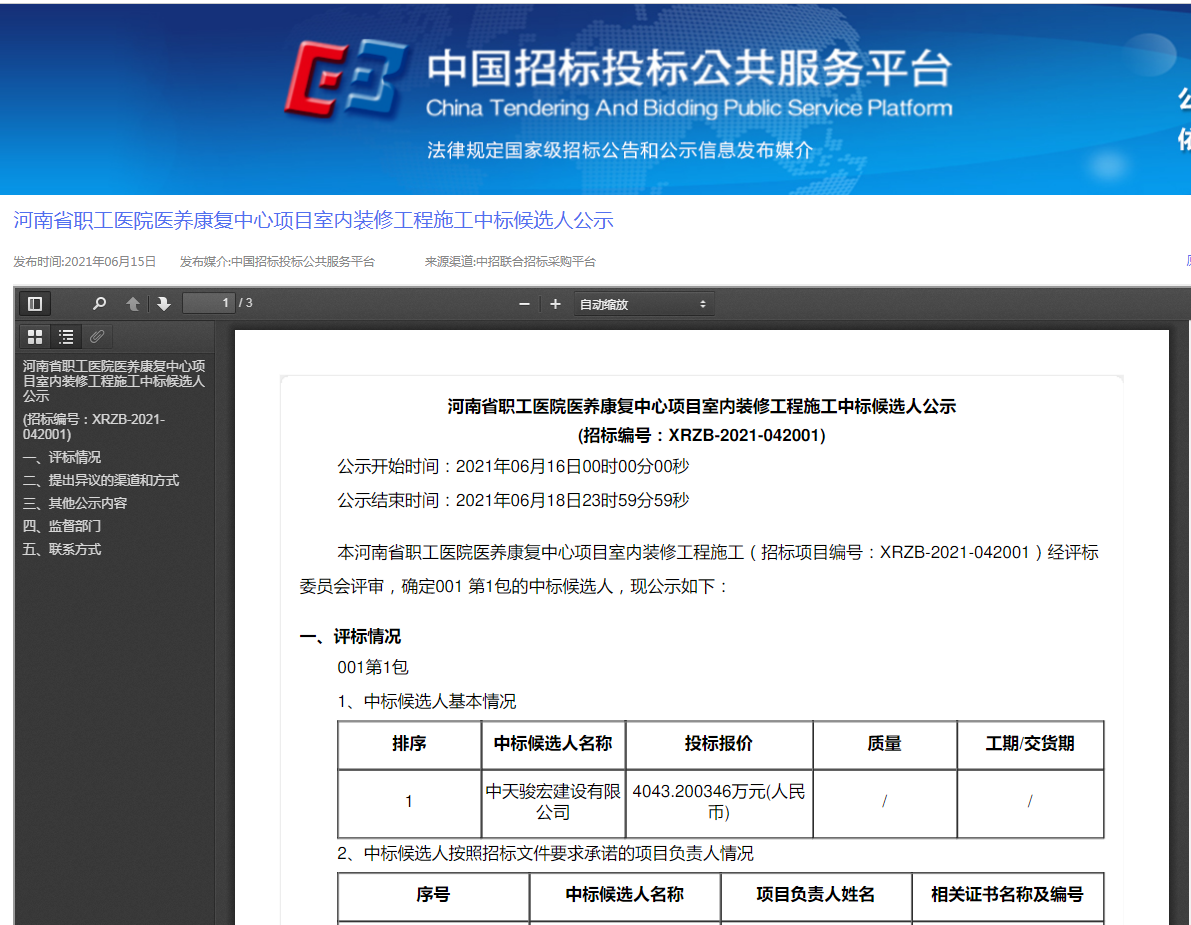
Task: Jump to outline item 四、监督部门
Action: (62, 526)
